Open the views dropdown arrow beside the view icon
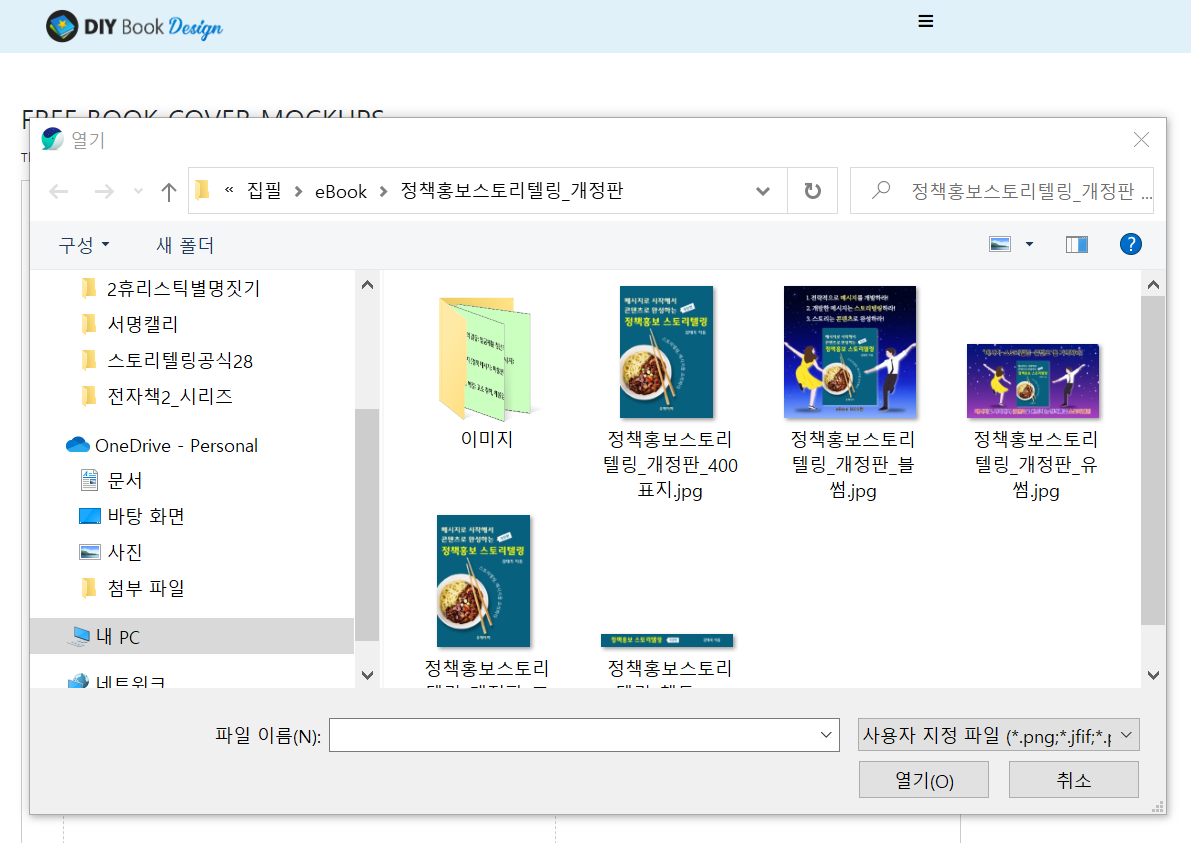 click(1028, 243)
